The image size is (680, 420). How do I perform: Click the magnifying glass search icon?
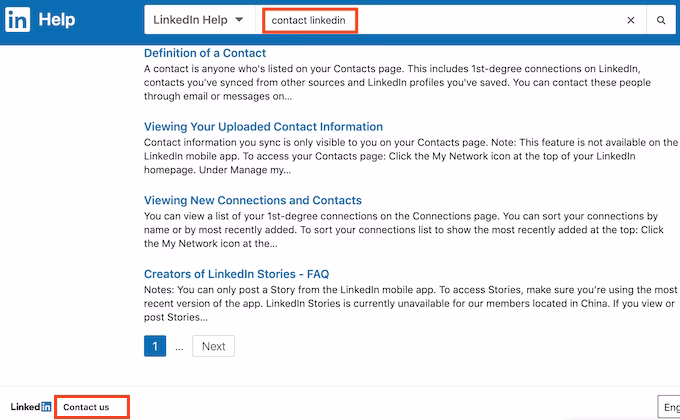661,20
